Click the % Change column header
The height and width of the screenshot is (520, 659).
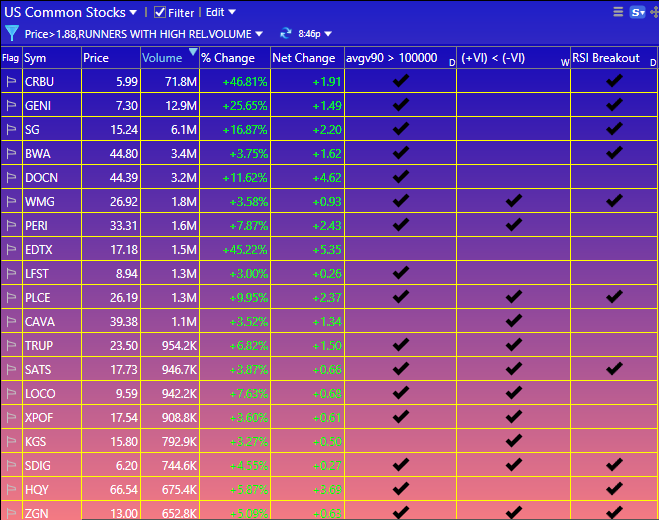pos(235,58)
